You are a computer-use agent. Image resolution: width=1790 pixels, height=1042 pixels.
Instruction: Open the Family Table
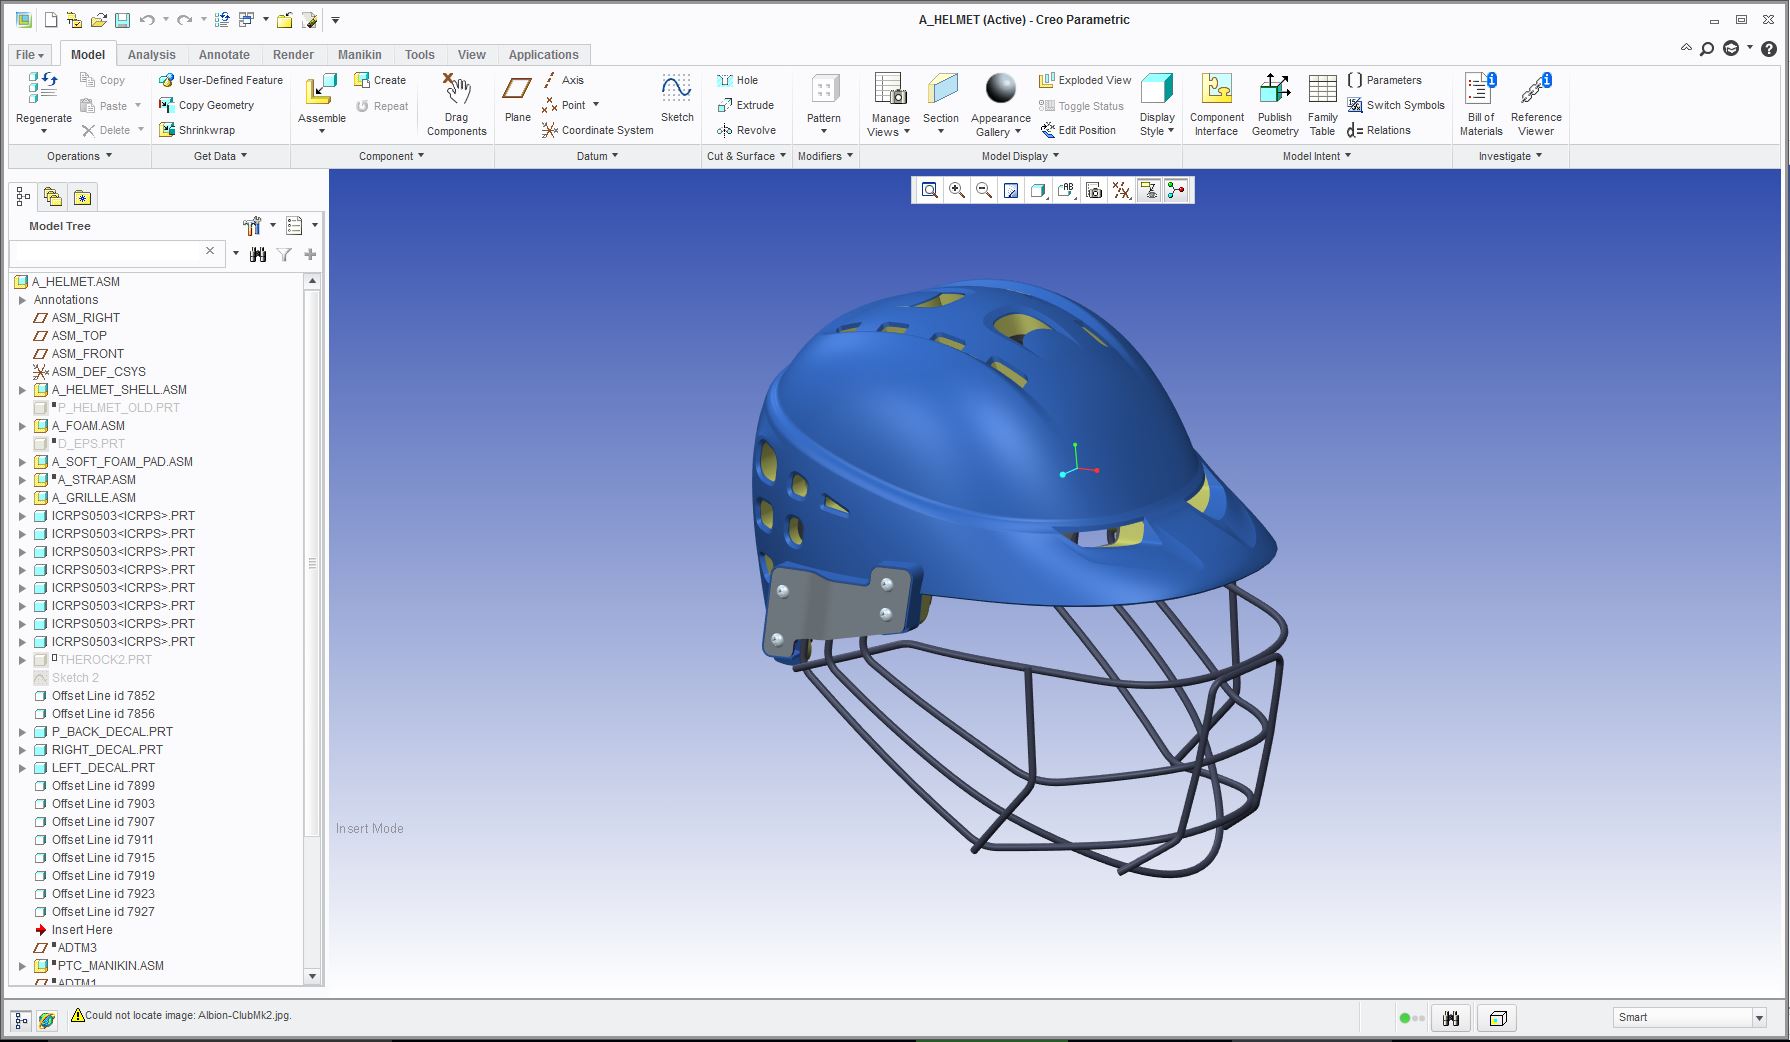point(1322,91)
